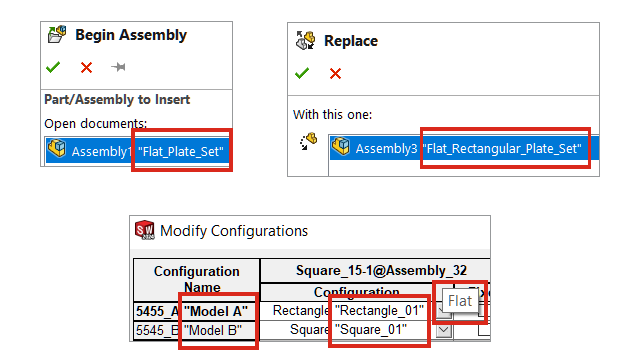The width and height of the screenshot is (640, 360).
Task: Toggle the pushpin in Begin Assembly panel
Action: click(118, 67)
